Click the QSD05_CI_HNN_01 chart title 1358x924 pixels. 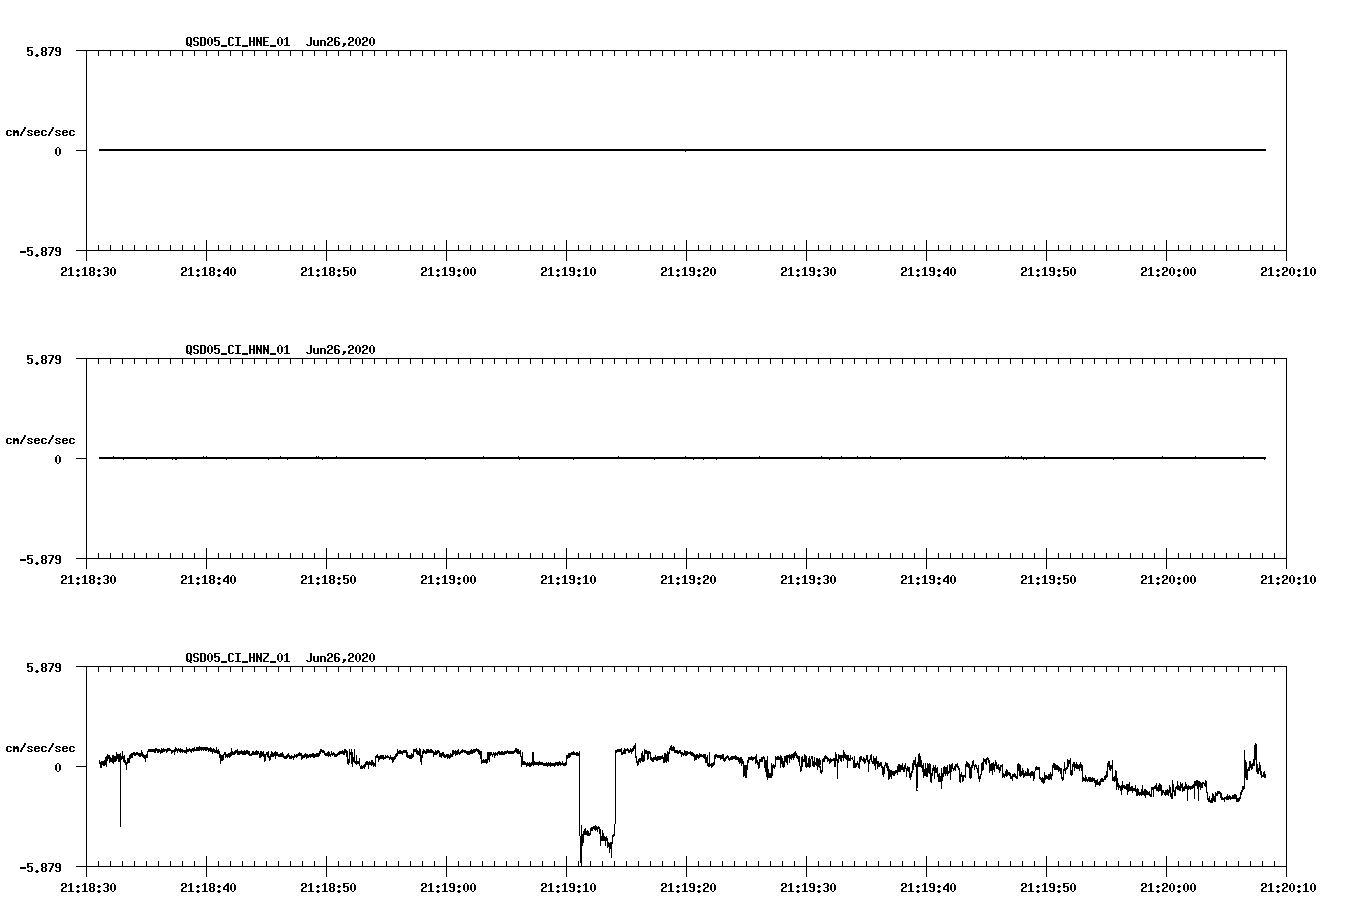[280, 350]
